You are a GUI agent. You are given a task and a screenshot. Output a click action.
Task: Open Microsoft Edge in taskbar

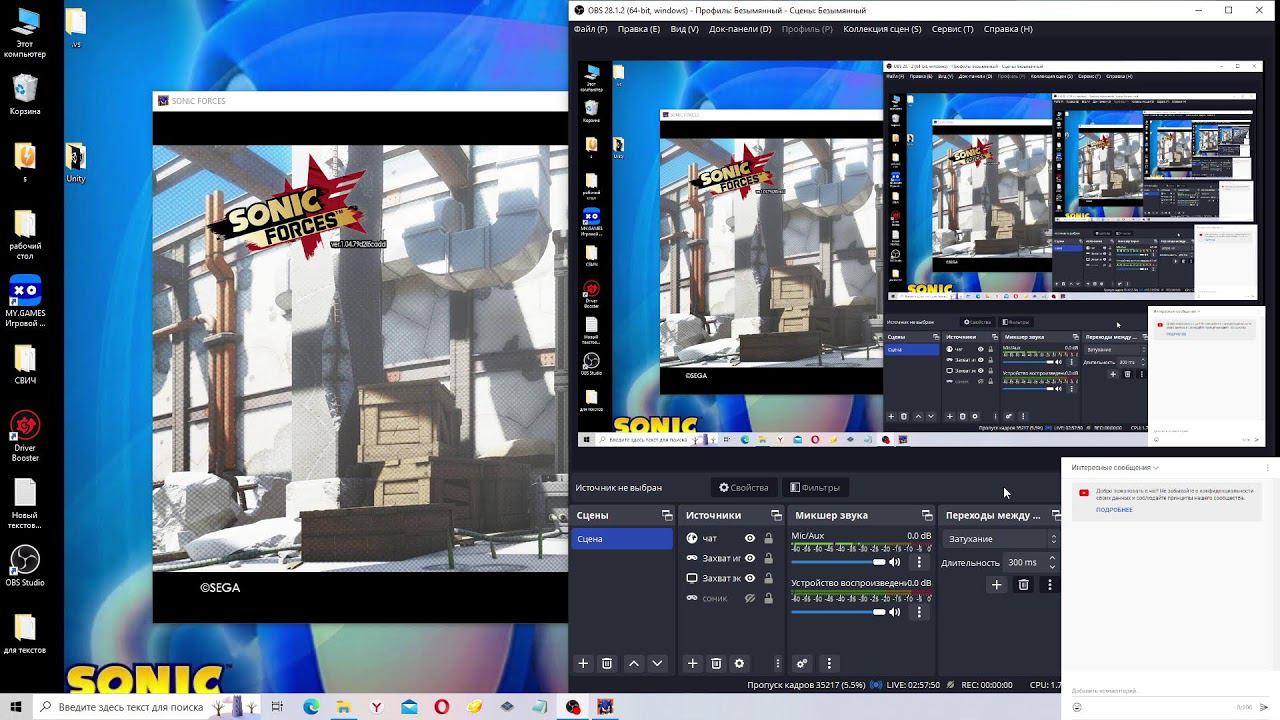[311, 707]
